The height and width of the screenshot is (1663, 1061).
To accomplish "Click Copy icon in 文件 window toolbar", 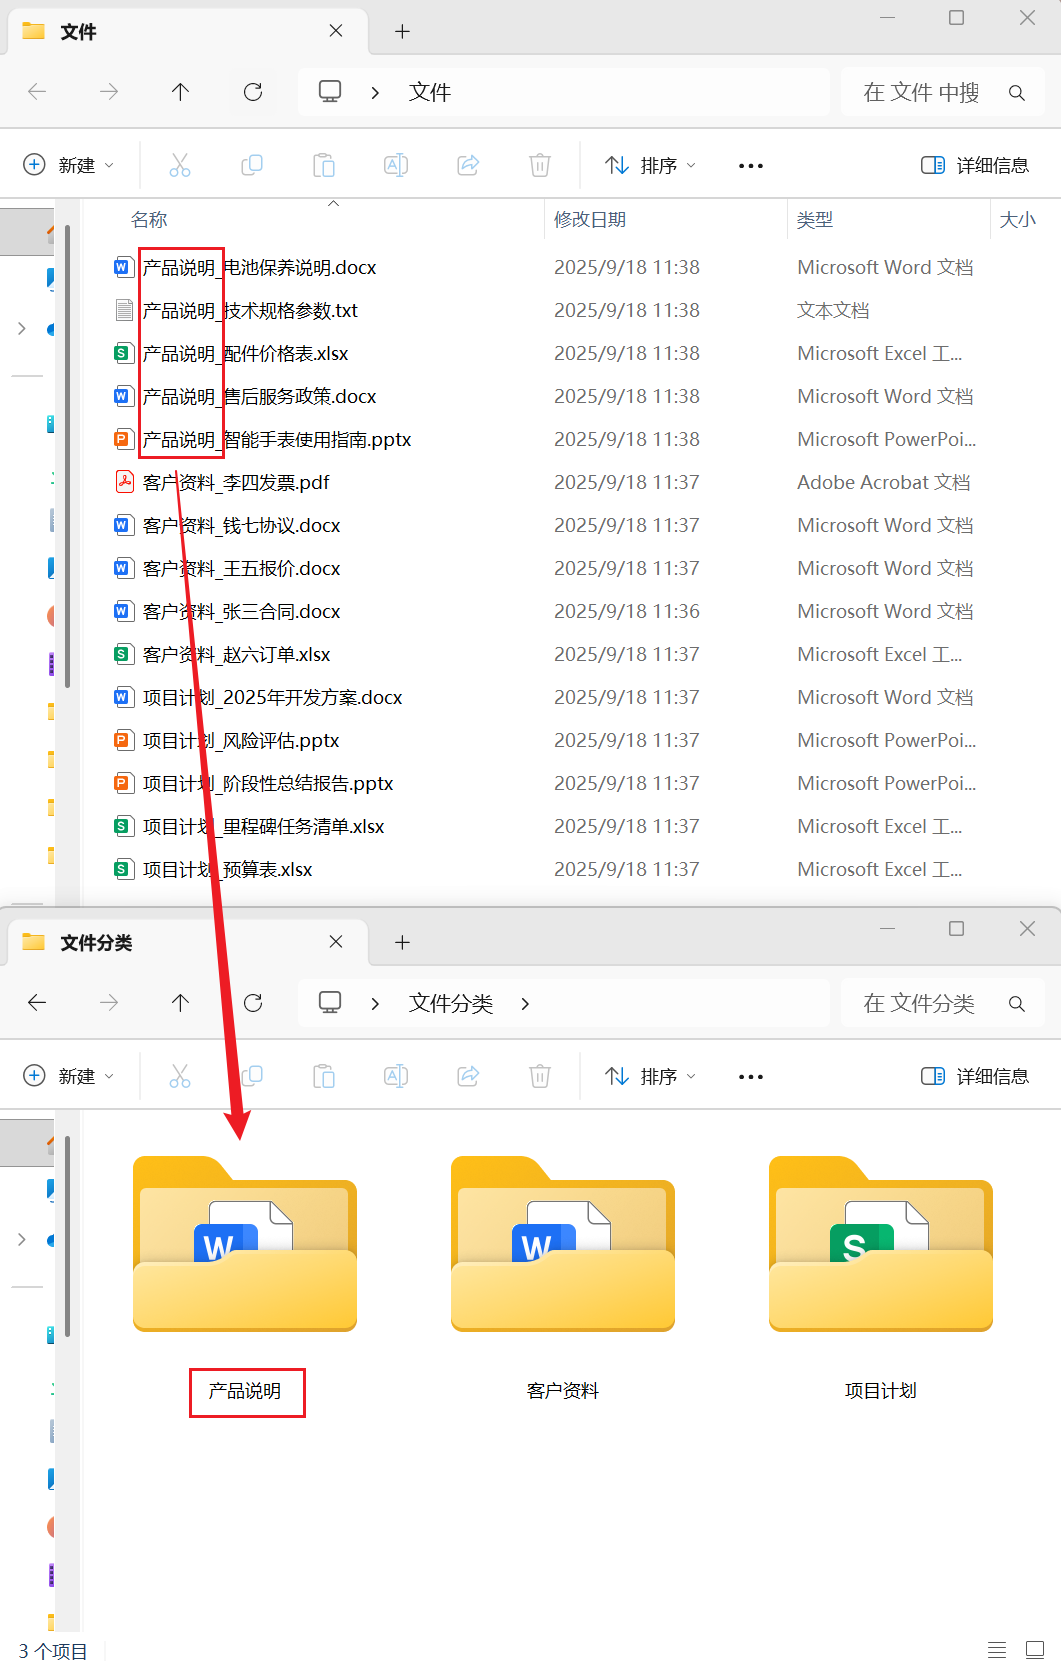I will (252, 165).
